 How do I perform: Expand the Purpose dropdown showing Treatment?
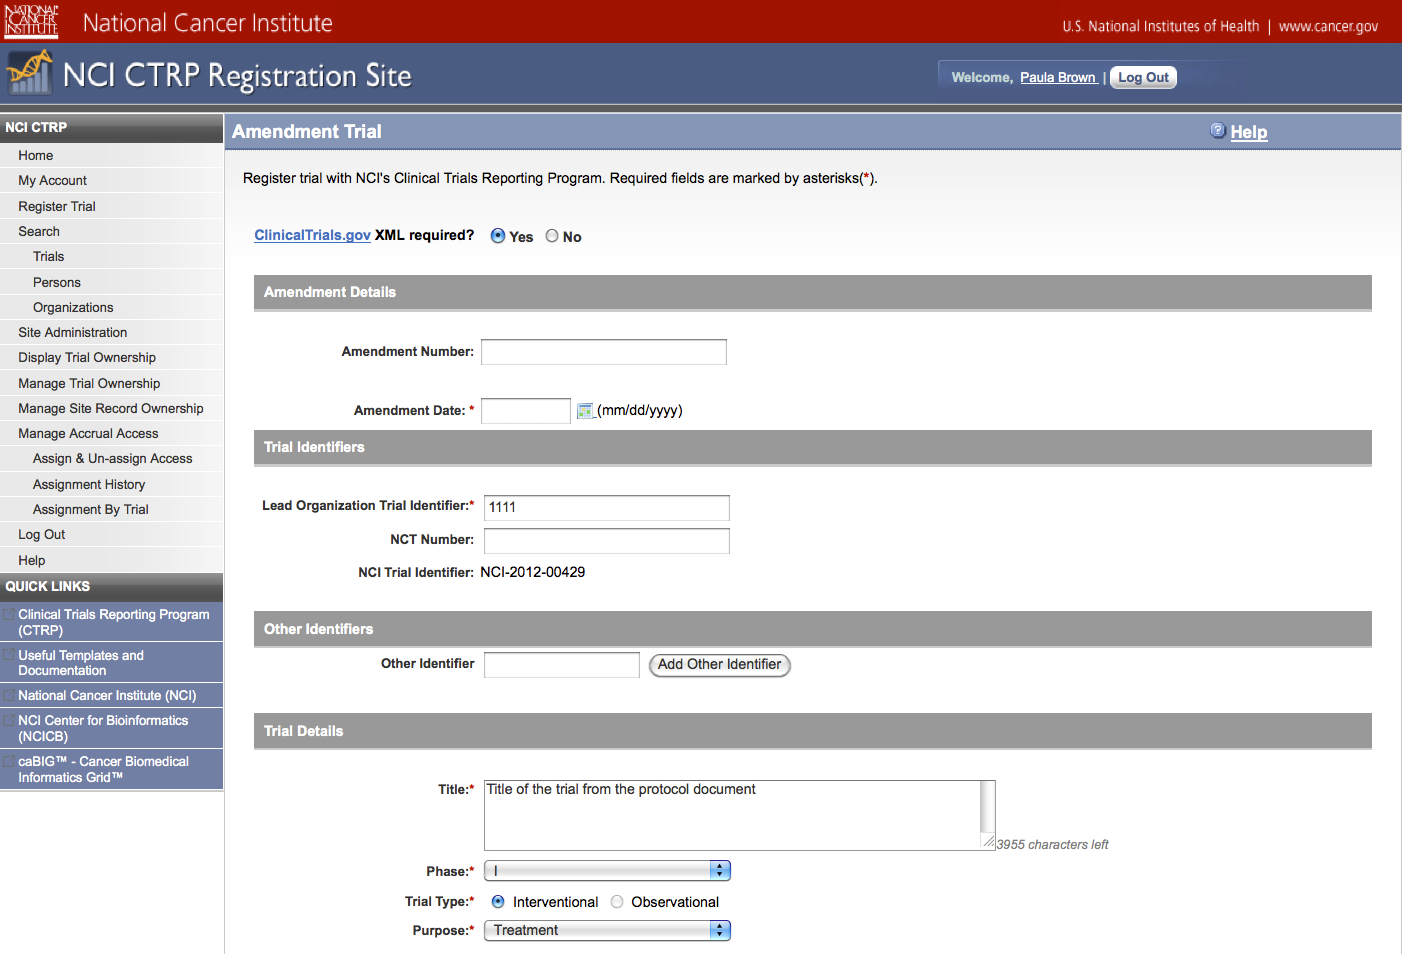tap(607, 931)
